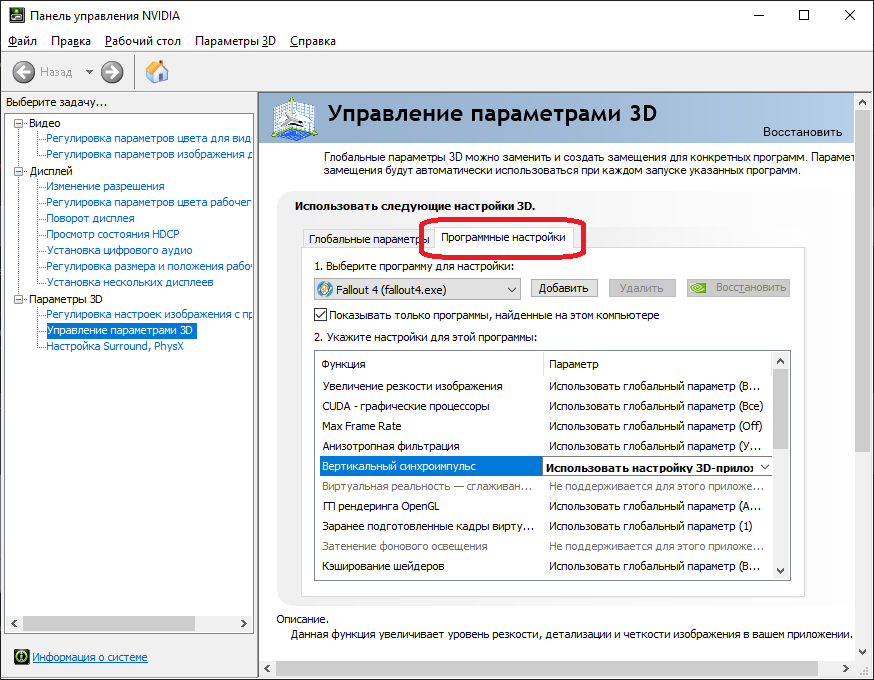The height and width of the screenshot is (680, 874).
Task: Open the Рабочий стол menu
Action: (142, 41)
